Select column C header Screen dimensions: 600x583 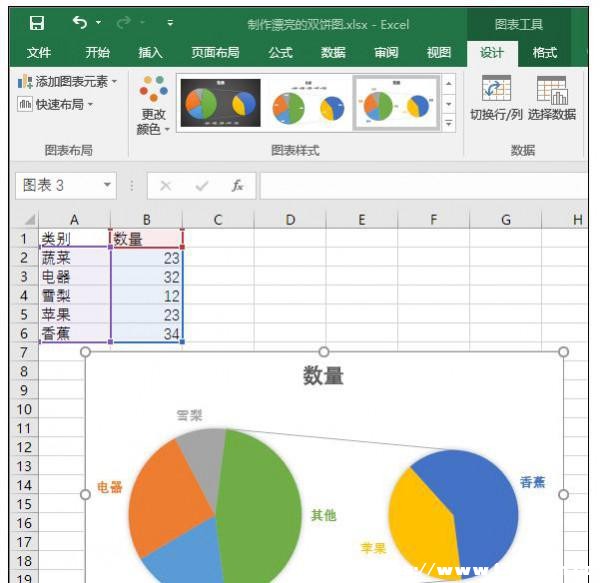[218, 220]
